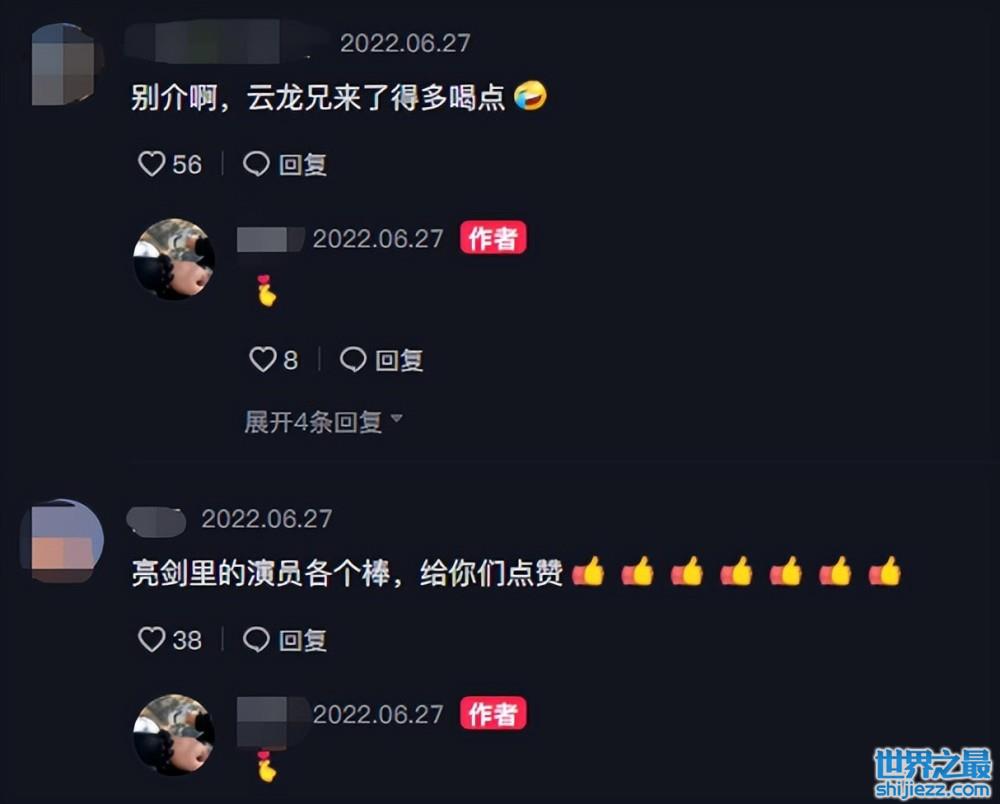The image size is (1000, 804).
Task: Click dropdown arrow next to 展开4条回复
Action: [397, 418]
